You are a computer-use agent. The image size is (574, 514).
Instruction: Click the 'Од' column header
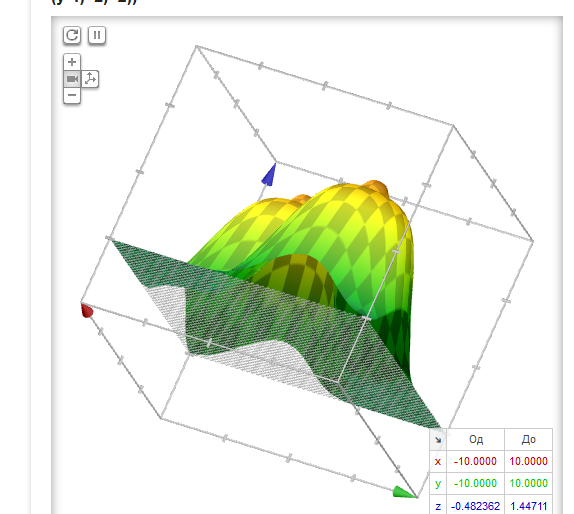[476, 439]
